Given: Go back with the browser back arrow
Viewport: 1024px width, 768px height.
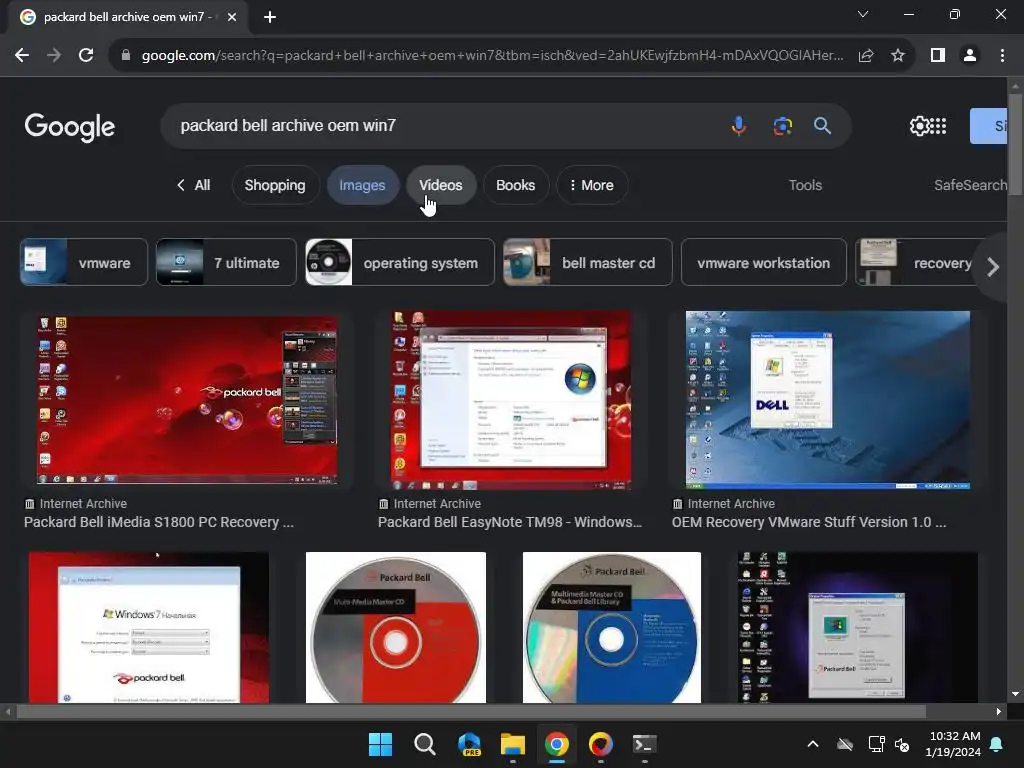Looking at the screenshot, I should 22,56.
